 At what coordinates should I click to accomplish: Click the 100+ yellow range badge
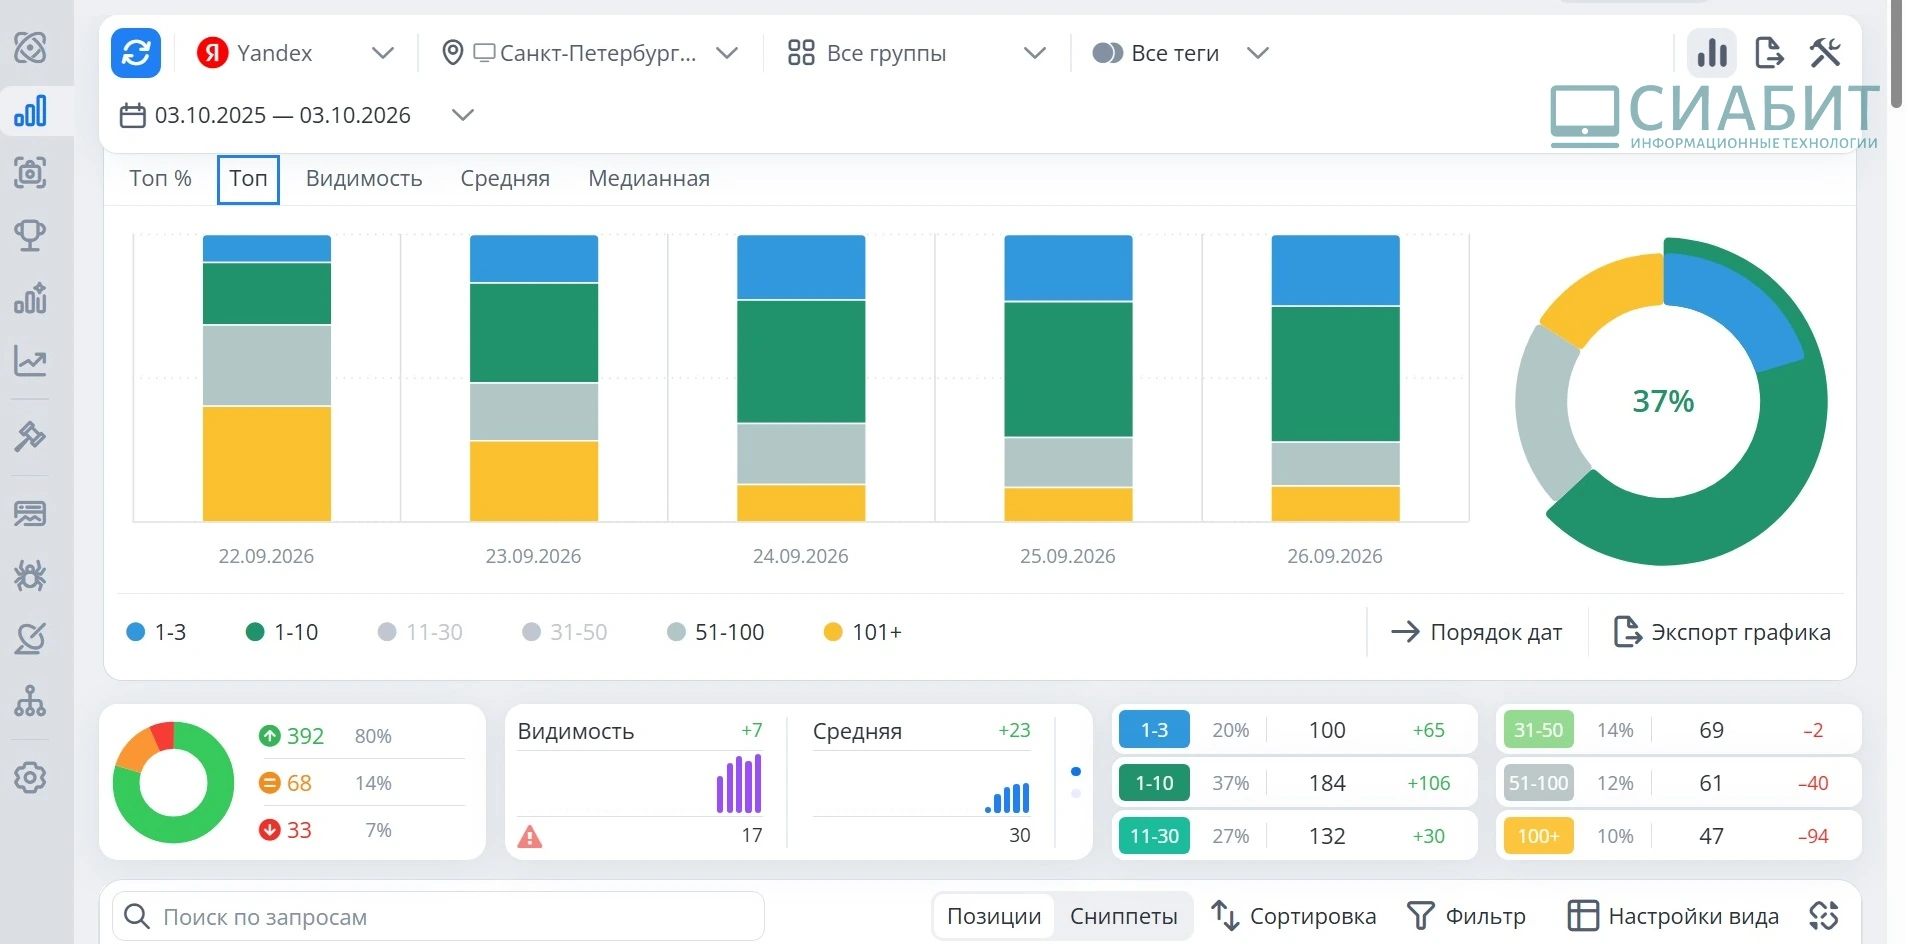coord(1538,836)
